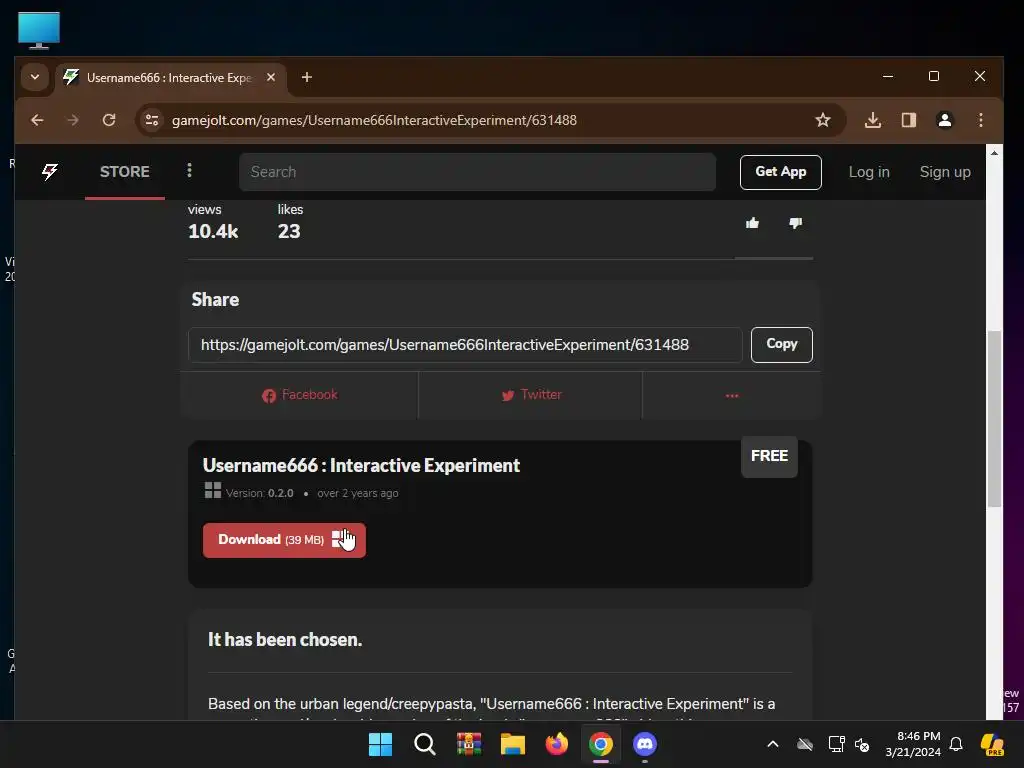Screen dimensions: 1024x768
Task: Open tab search dropdown arrow
Action: click(35, 77)
